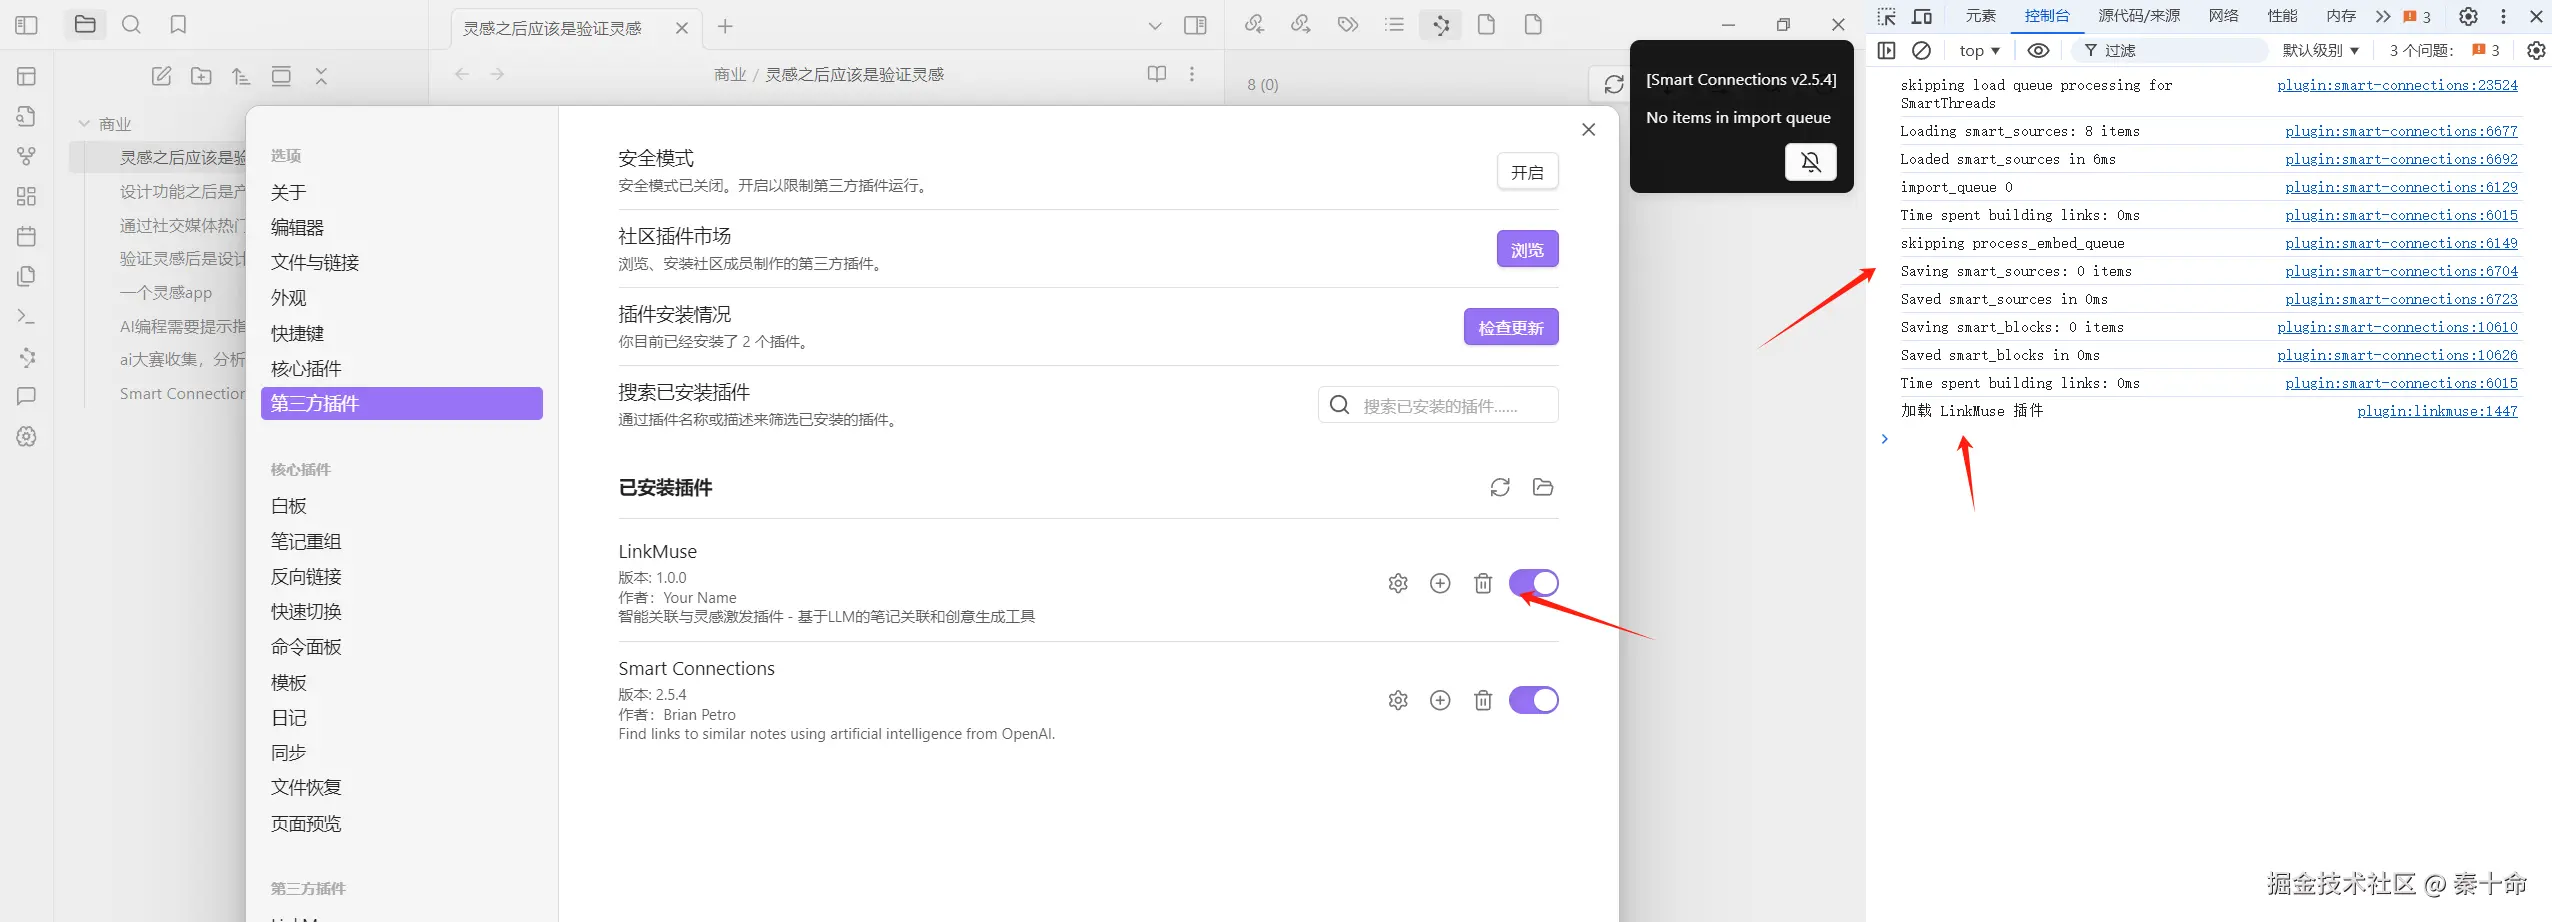Open the bookmarks pane icon

pyautogui.click(x=178, y=25)
